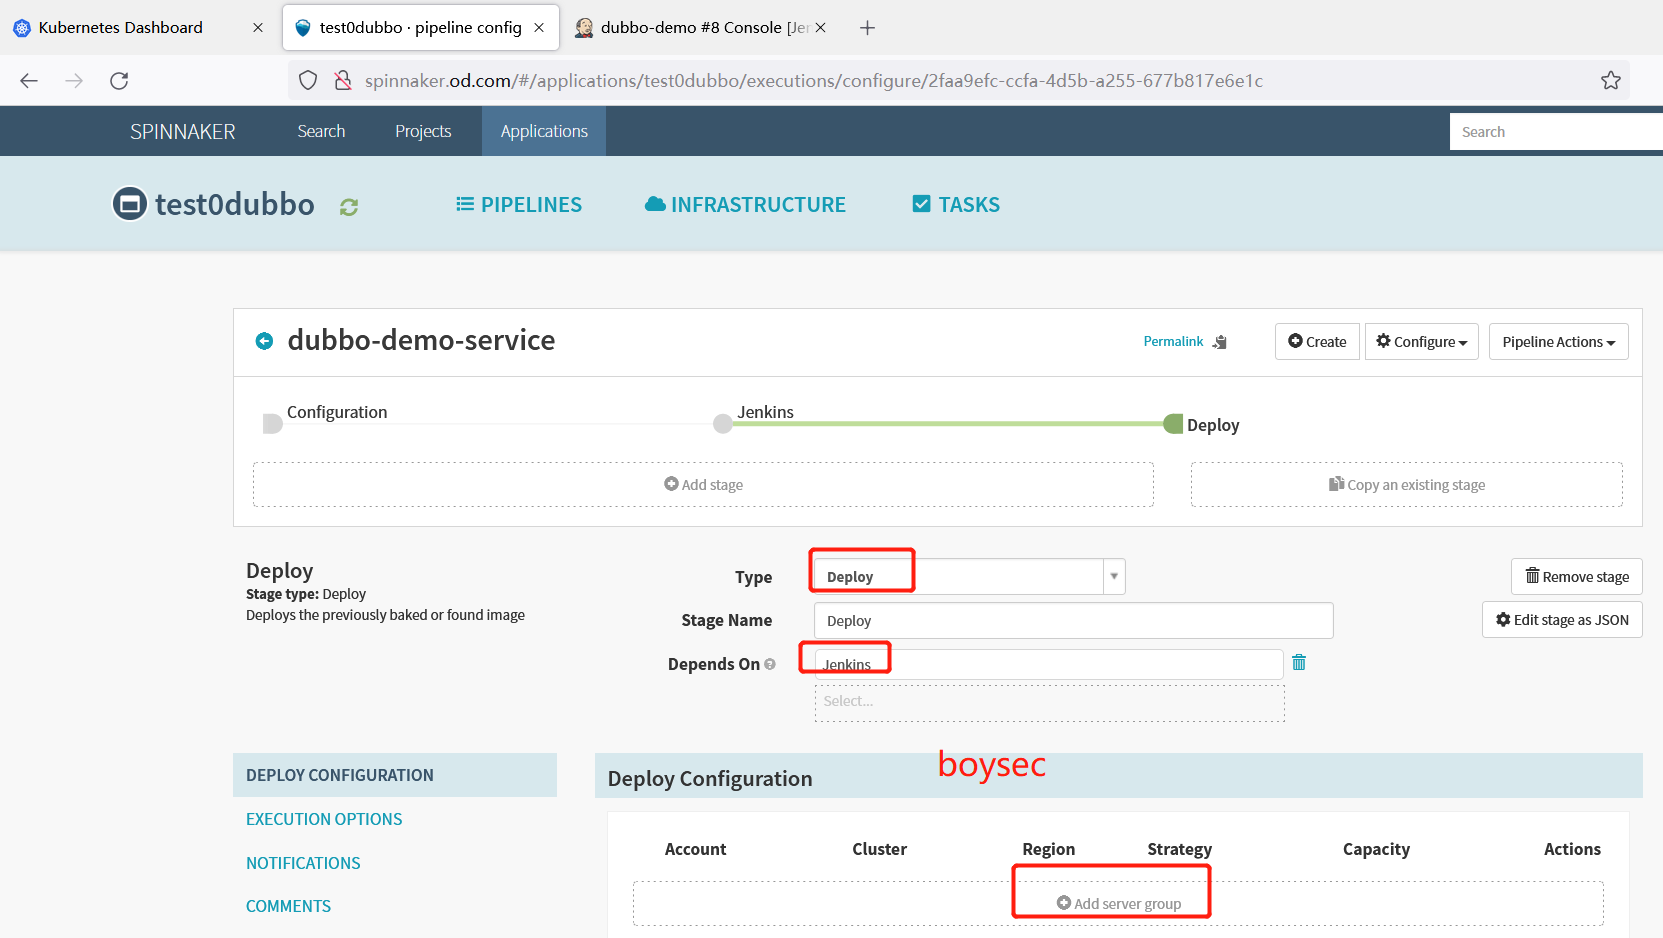Click the Jenkins tag in Depends On
Viewport: 1663px width, 938px height.
point(847,665)
